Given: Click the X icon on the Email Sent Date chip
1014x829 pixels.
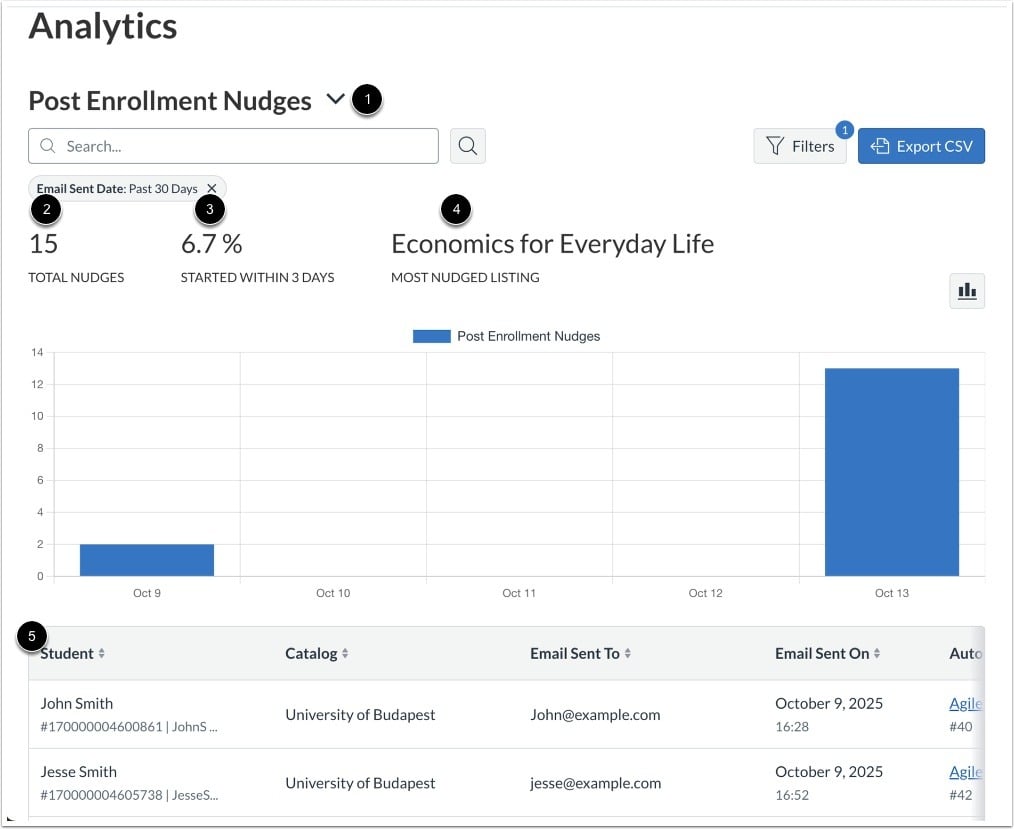Looking at the screenshot, I should 211,187.
